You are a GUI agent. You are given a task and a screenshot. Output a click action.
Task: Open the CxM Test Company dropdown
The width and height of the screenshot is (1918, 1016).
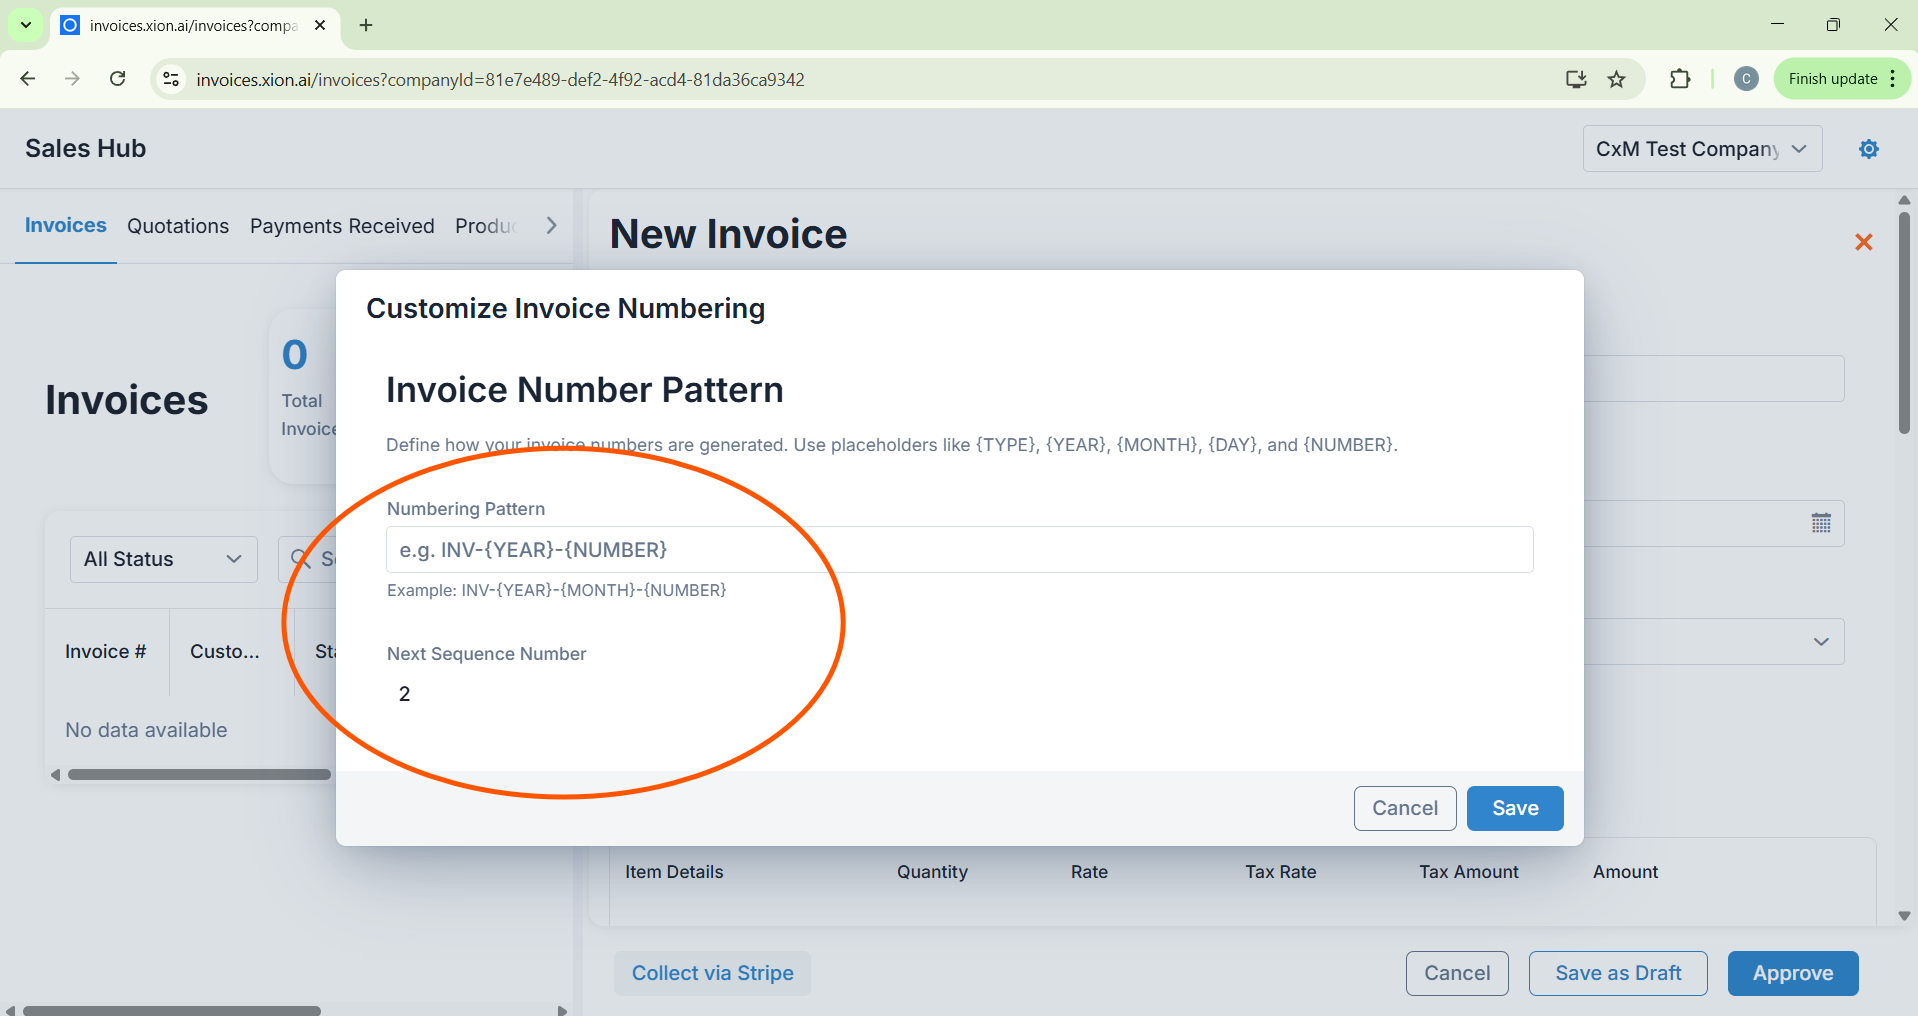[x=1701, y=149]
